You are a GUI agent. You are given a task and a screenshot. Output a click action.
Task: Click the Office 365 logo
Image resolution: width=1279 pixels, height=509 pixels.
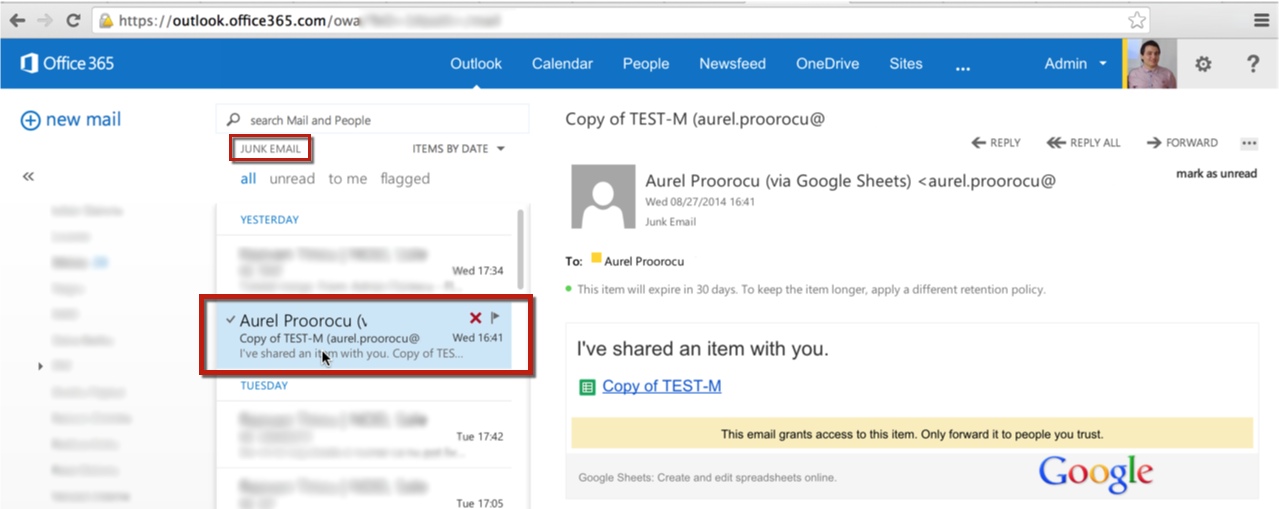coord(67,64)
